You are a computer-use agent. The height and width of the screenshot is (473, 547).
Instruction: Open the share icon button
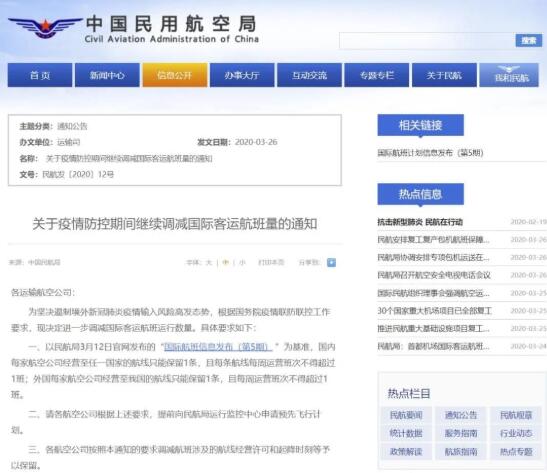(x=331, y=262)
